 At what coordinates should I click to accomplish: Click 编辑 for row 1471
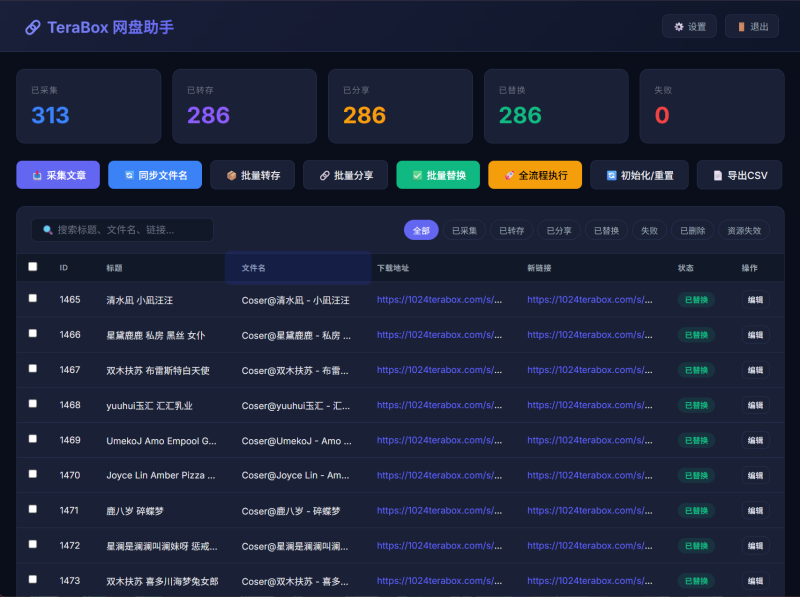coord(756,511)
